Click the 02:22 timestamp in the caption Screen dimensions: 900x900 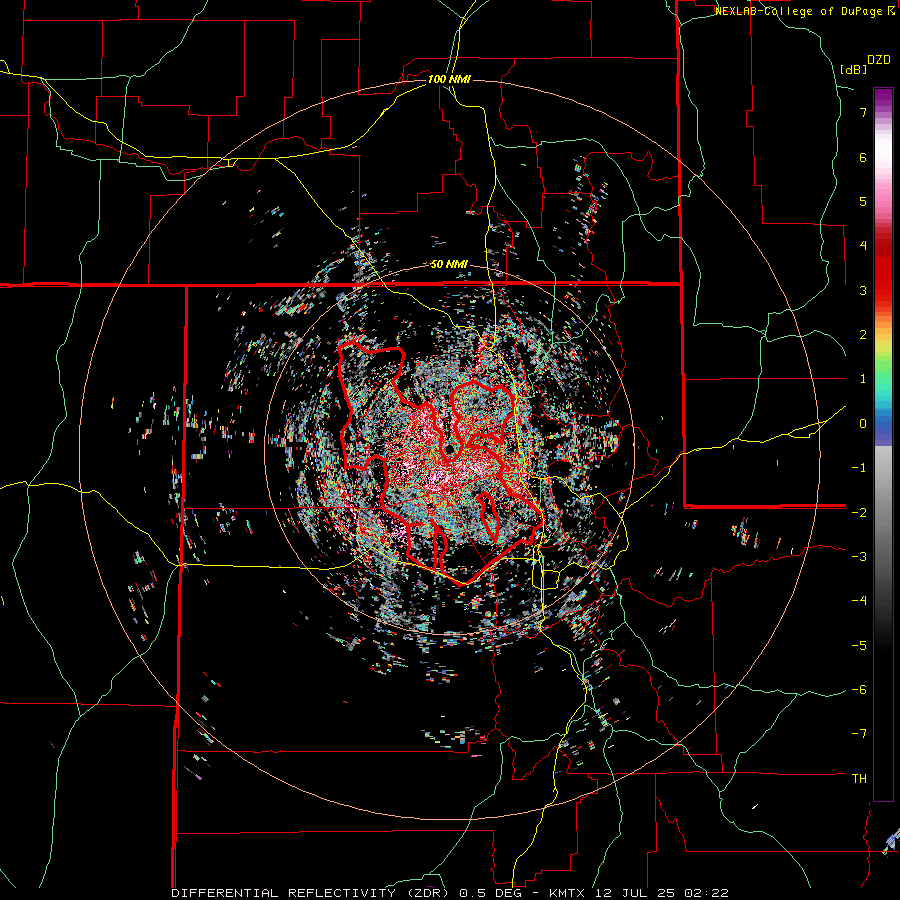pyautogui.click(x=706, y=893)
